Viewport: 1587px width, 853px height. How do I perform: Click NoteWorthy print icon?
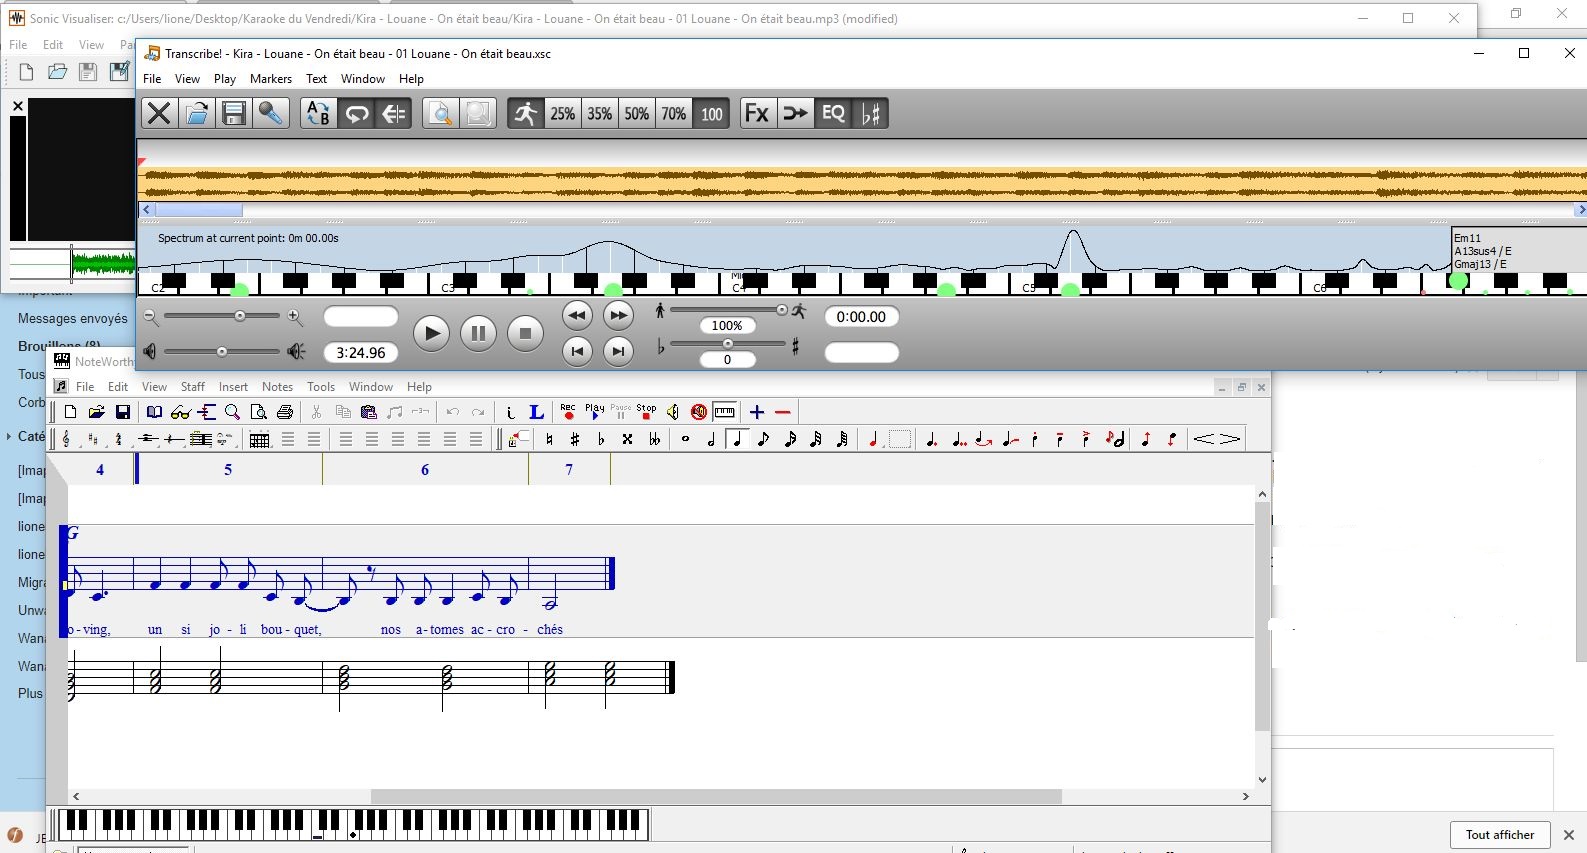coord(284,412)
